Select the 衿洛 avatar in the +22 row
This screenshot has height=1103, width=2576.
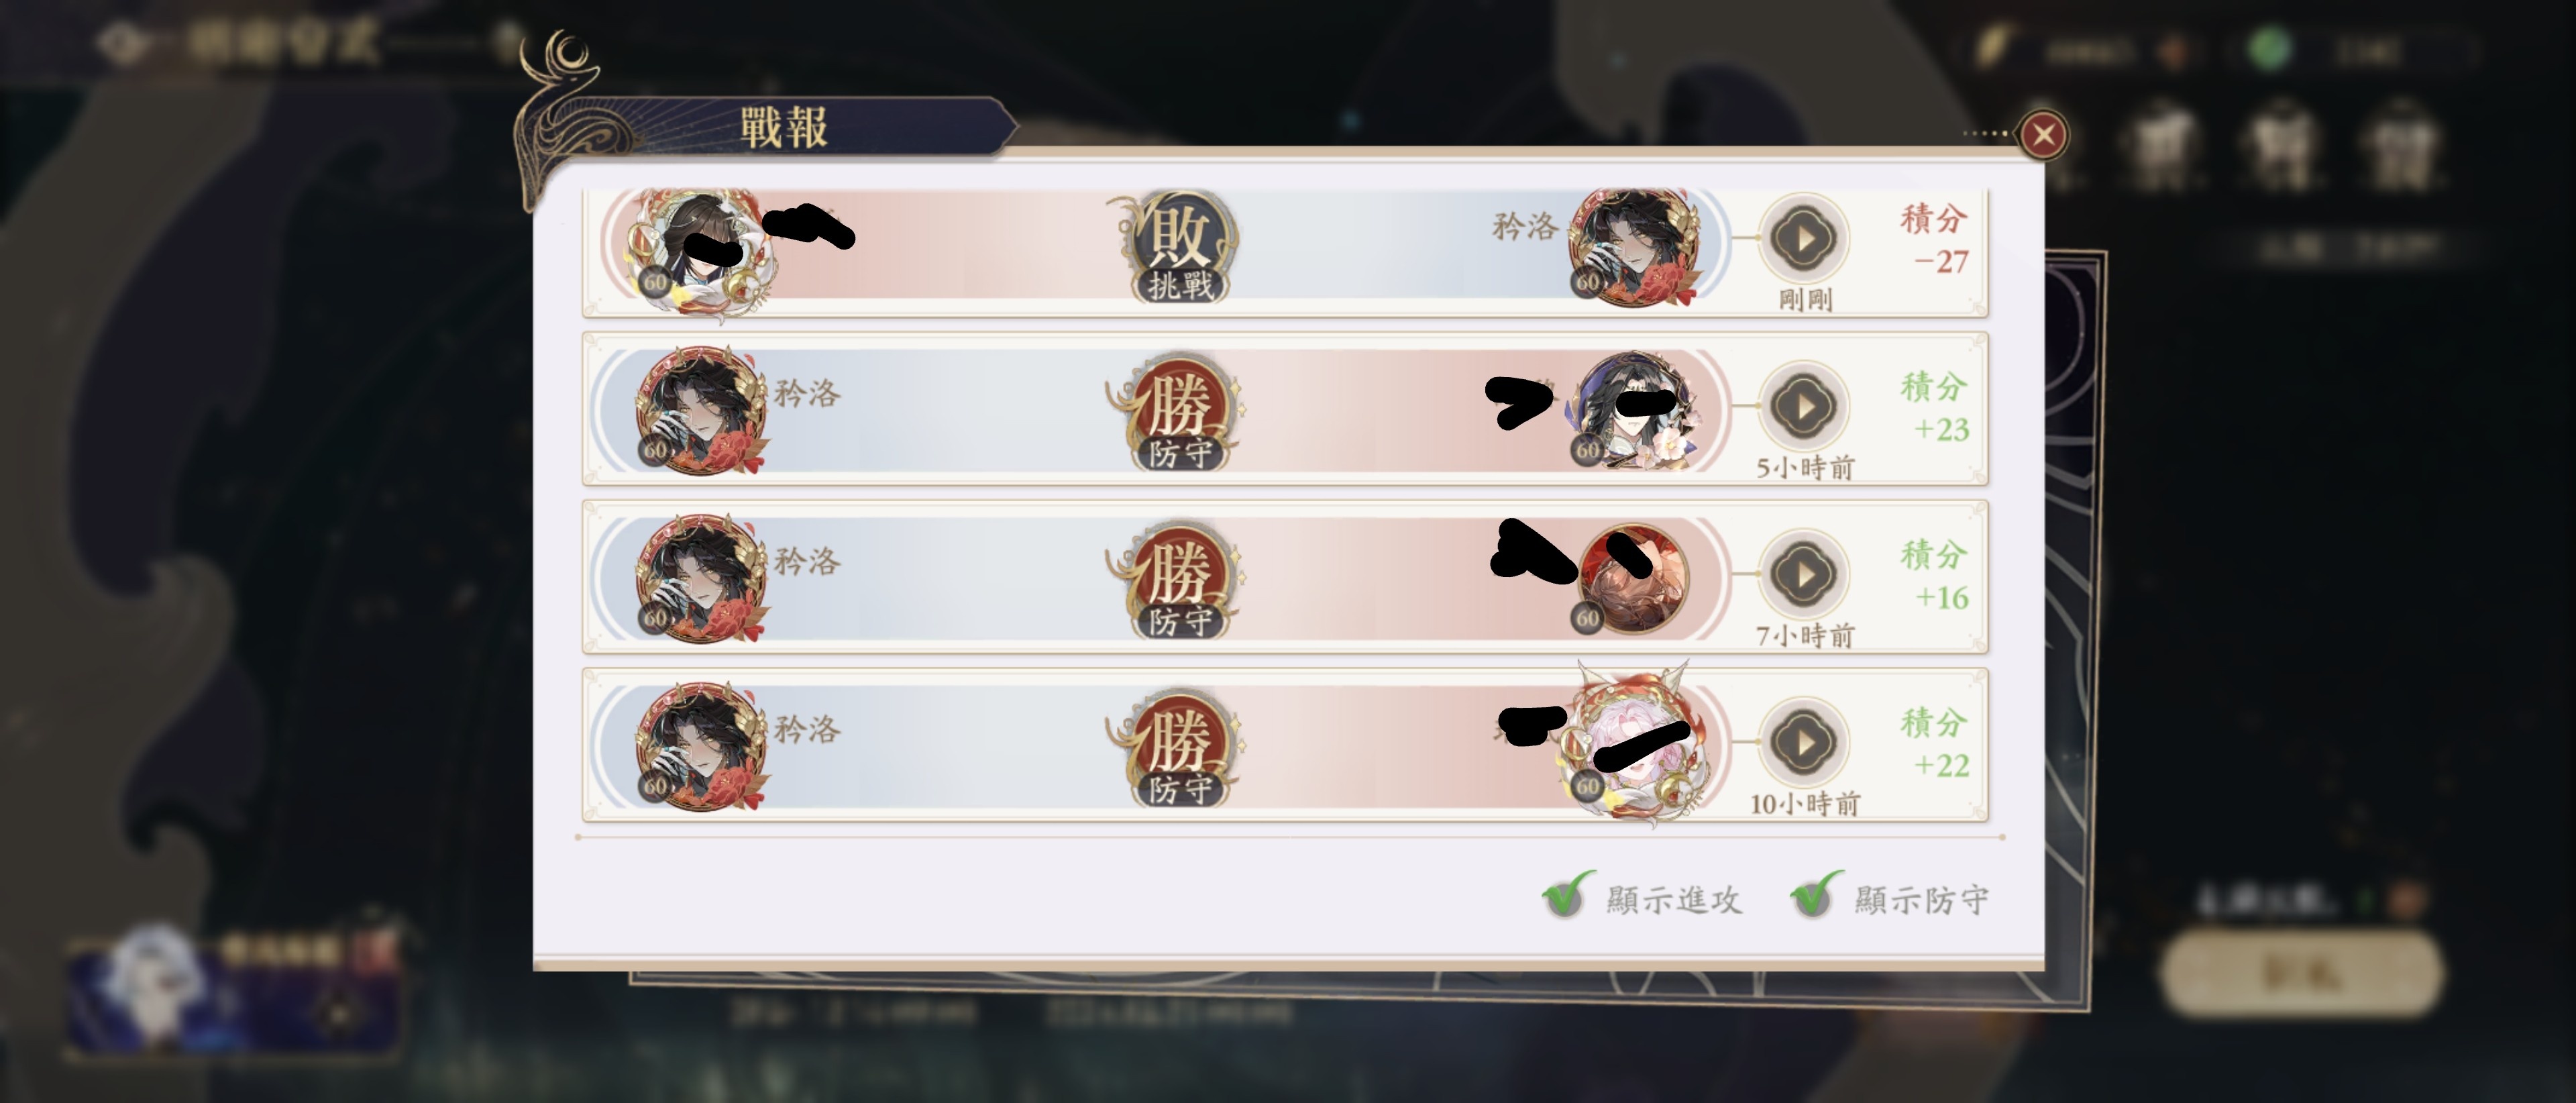click(x=700, y=746)
